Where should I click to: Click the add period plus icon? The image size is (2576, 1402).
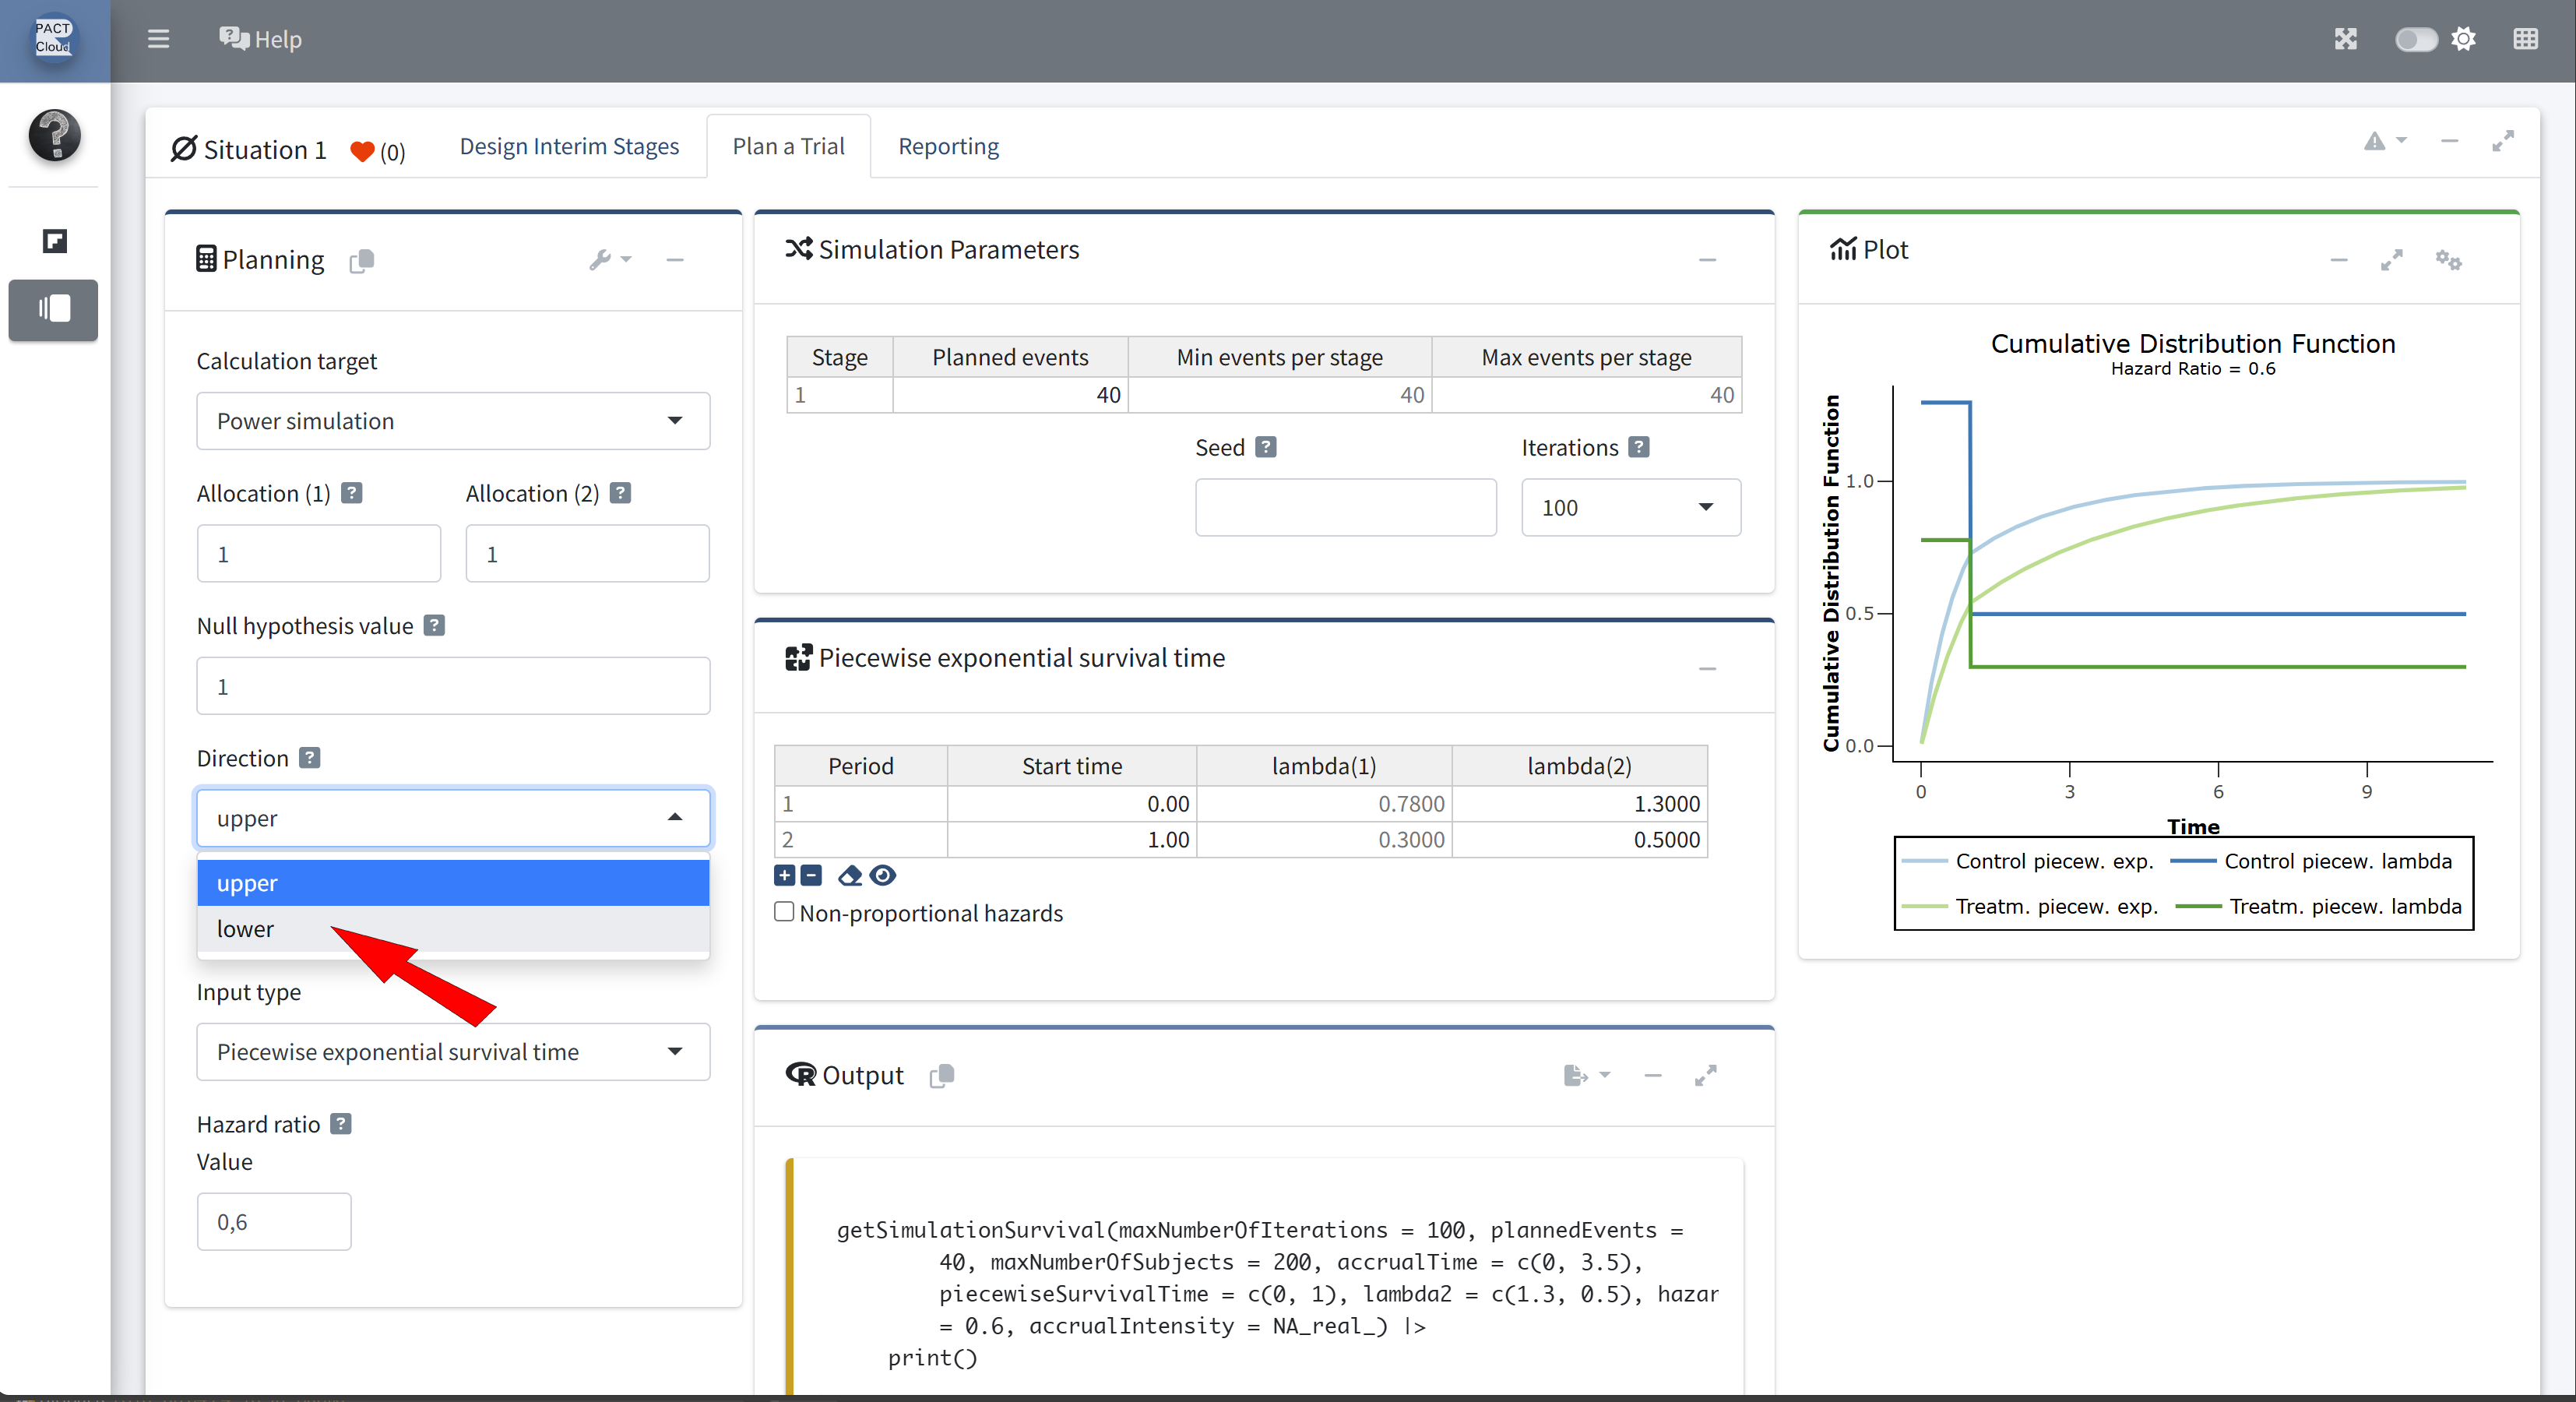[784, 876]
